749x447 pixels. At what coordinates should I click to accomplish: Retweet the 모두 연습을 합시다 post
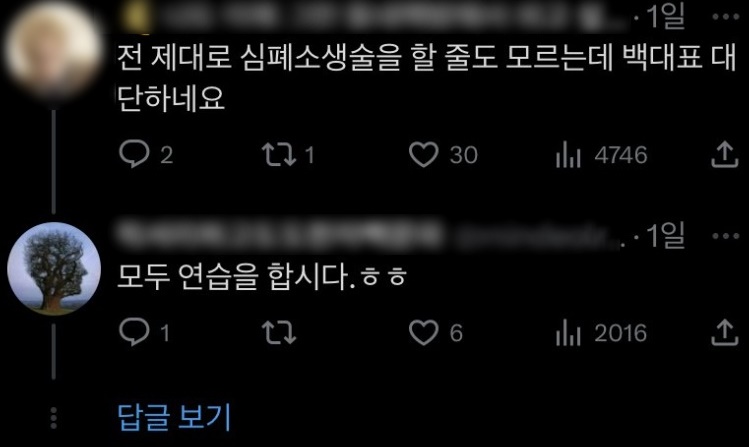(279, 332)
